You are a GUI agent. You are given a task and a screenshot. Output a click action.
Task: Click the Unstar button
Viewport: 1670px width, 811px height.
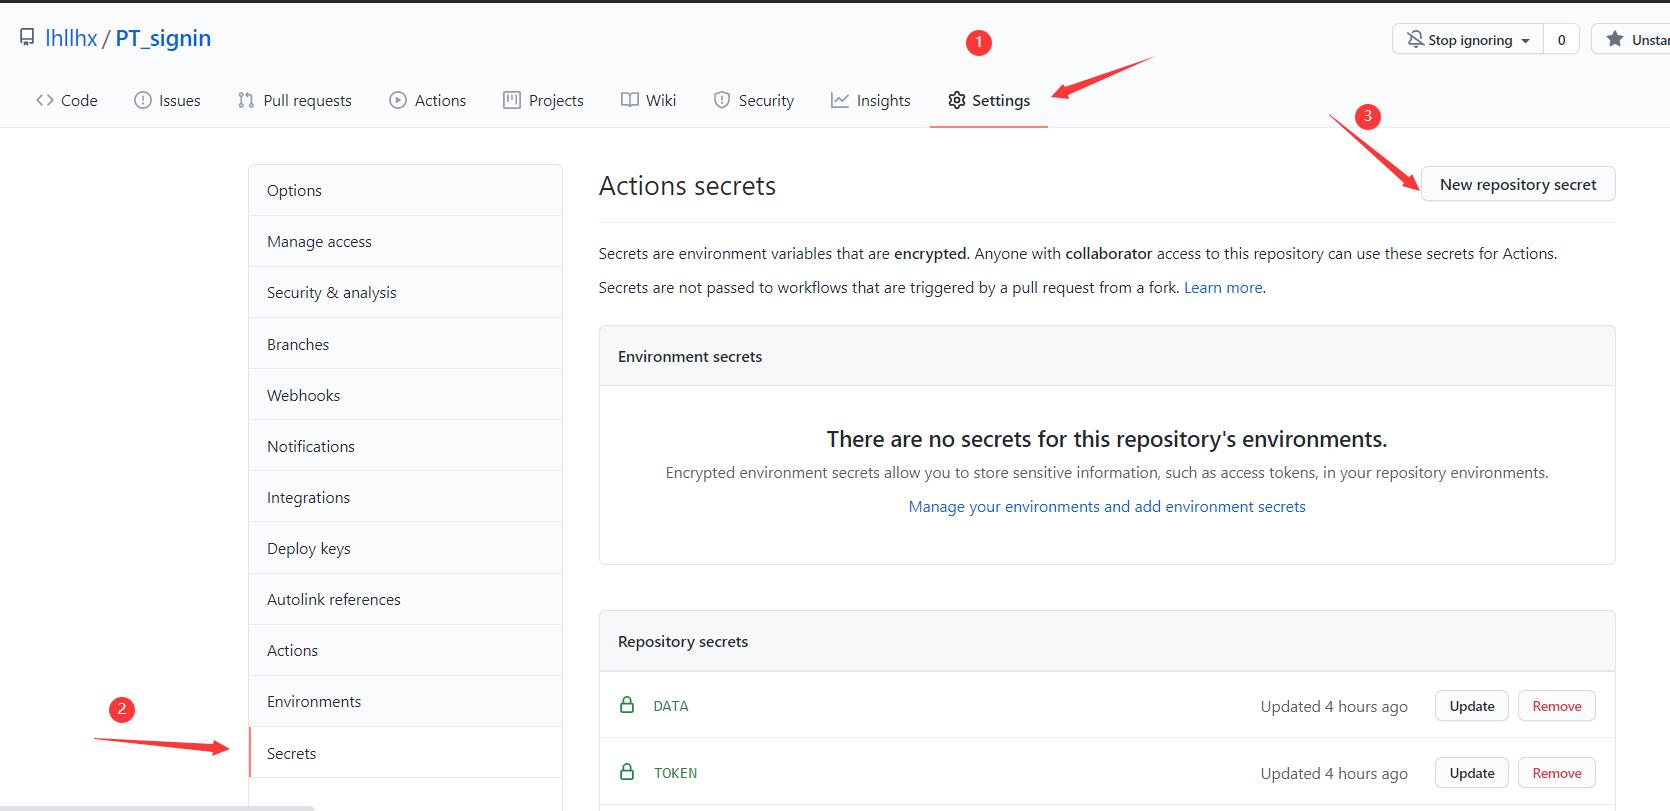1631,39
